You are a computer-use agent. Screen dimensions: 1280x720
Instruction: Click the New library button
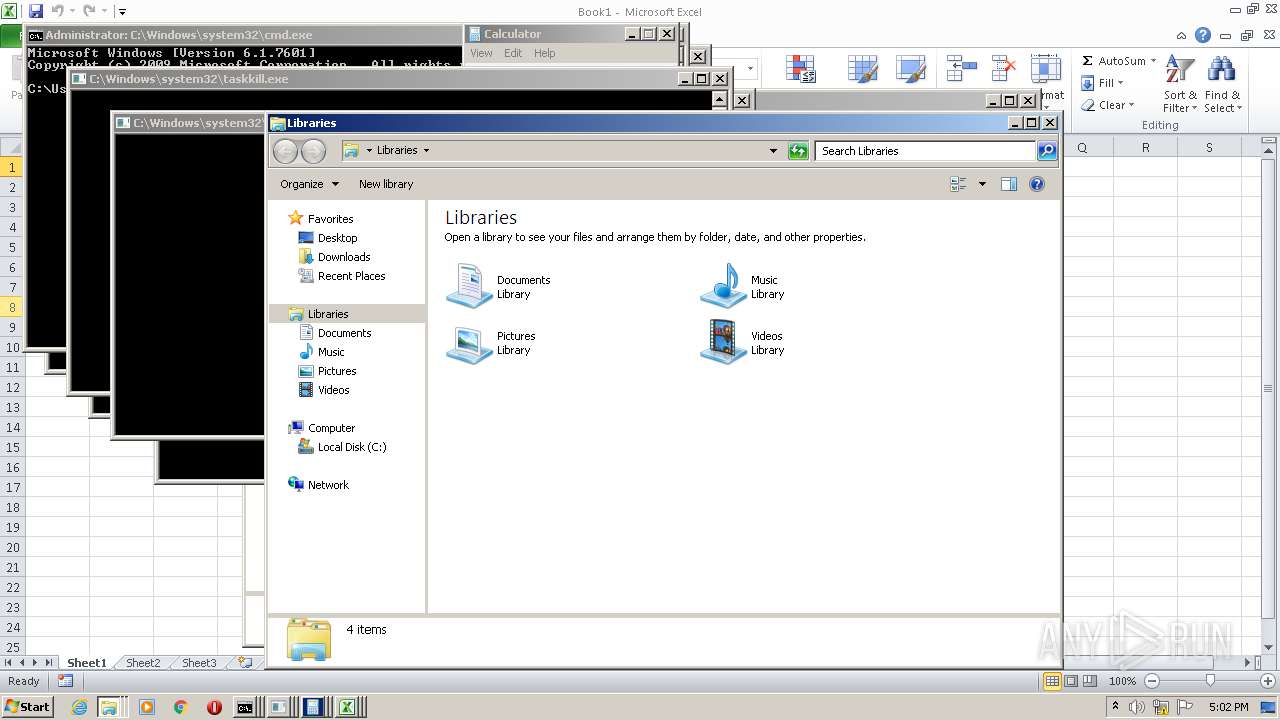386,184
